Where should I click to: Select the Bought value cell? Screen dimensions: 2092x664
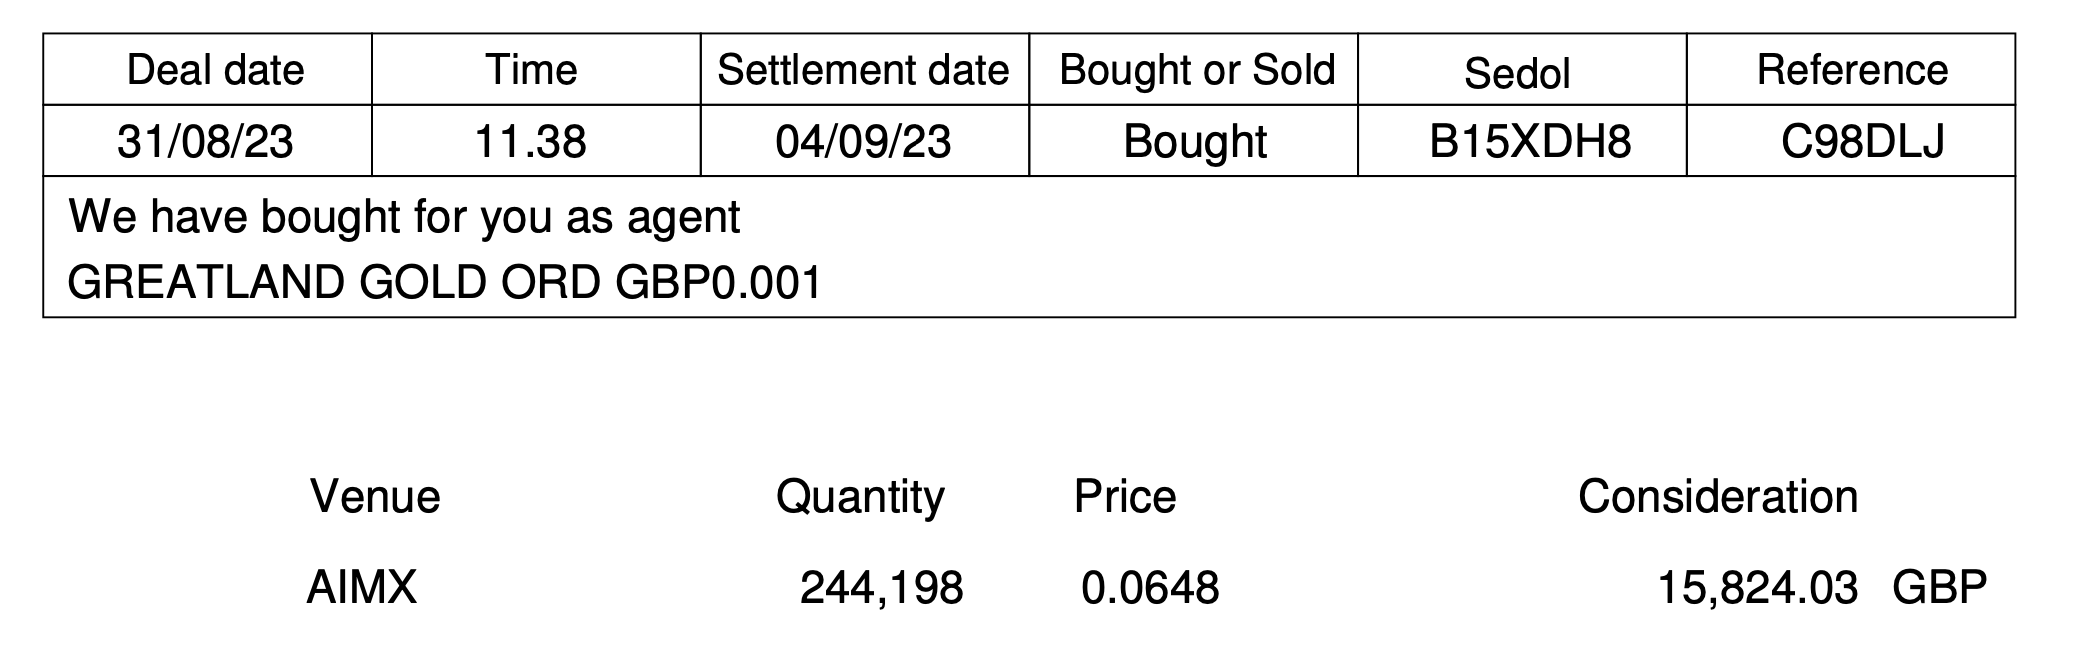click(x=1194, y=141)
